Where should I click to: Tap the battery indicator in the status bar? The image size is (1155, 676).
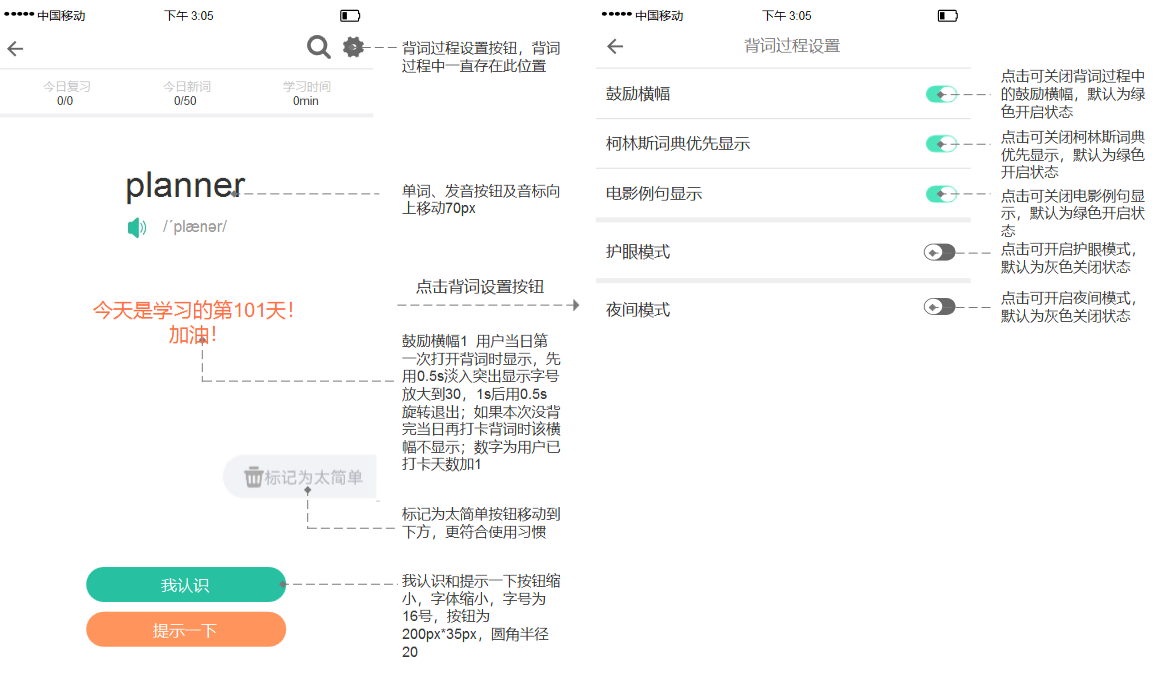[x=348, y=14]
